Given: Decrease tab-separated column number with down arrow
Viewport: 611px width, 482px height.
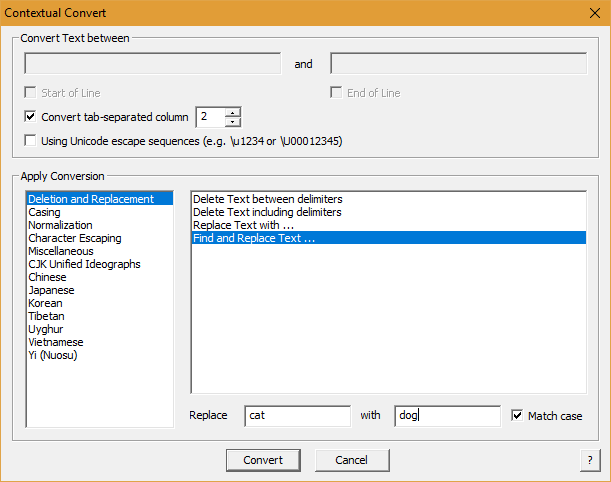Looking at the screenshot, I should click(233, 122).
